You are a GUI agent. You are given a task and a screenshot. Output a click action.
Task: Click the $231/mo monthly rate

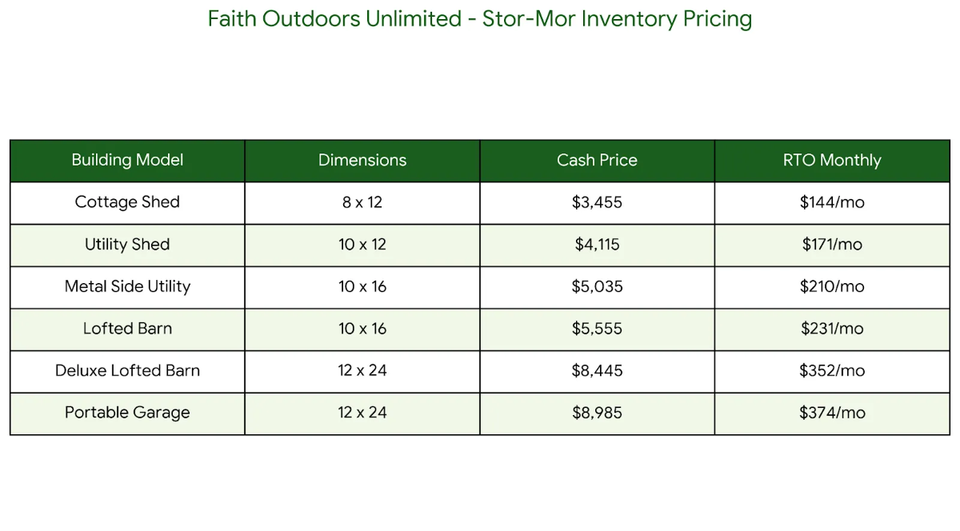832,328
